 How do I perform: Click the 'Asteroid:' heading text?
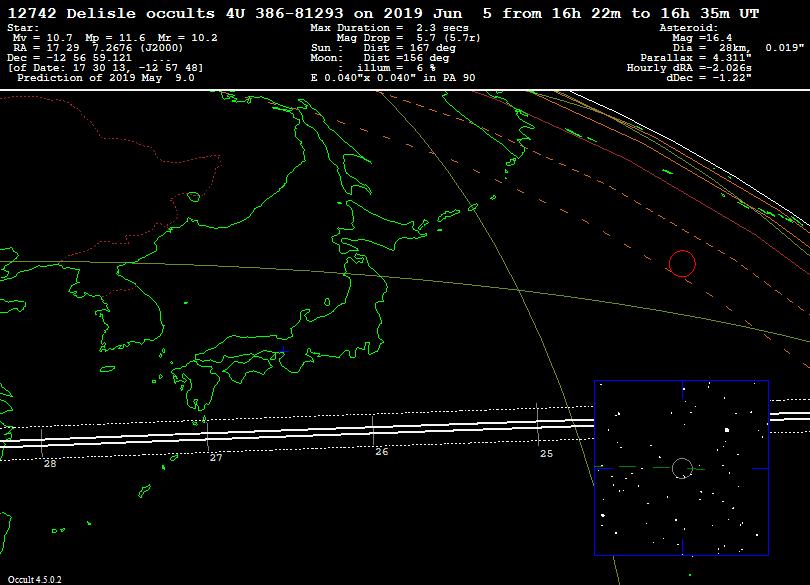(x=689, y=28)
